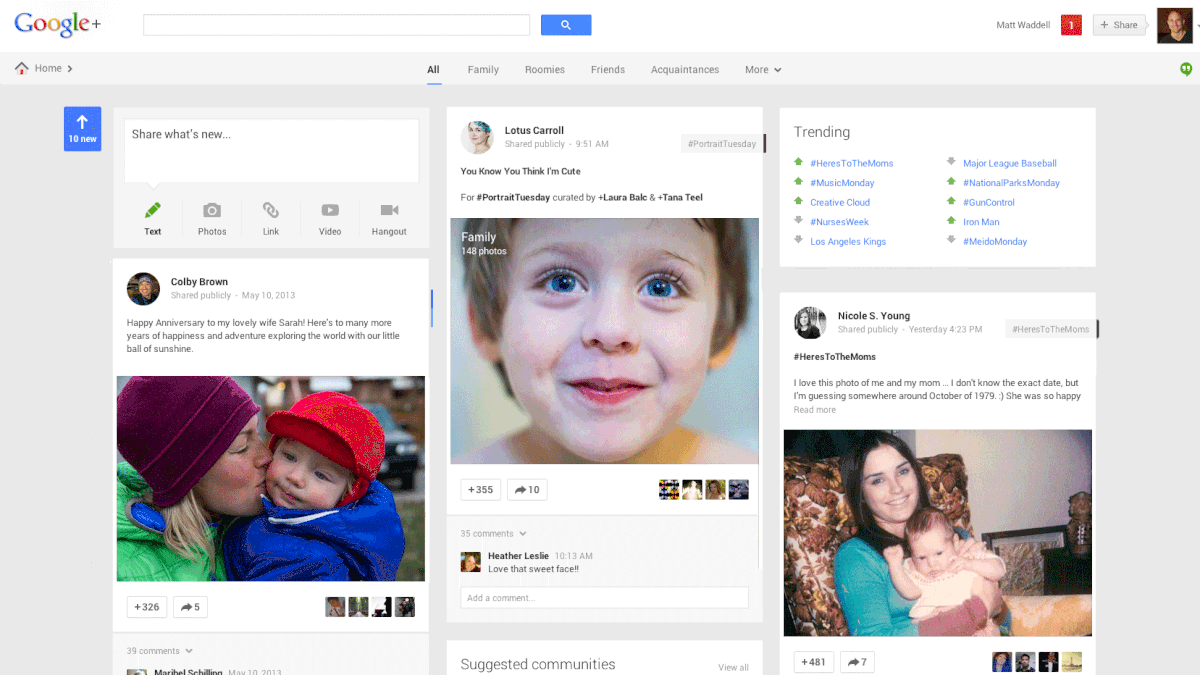
Task: Expand the More circles dropdown
Action: pyautogui.click(x=763, y=70)
